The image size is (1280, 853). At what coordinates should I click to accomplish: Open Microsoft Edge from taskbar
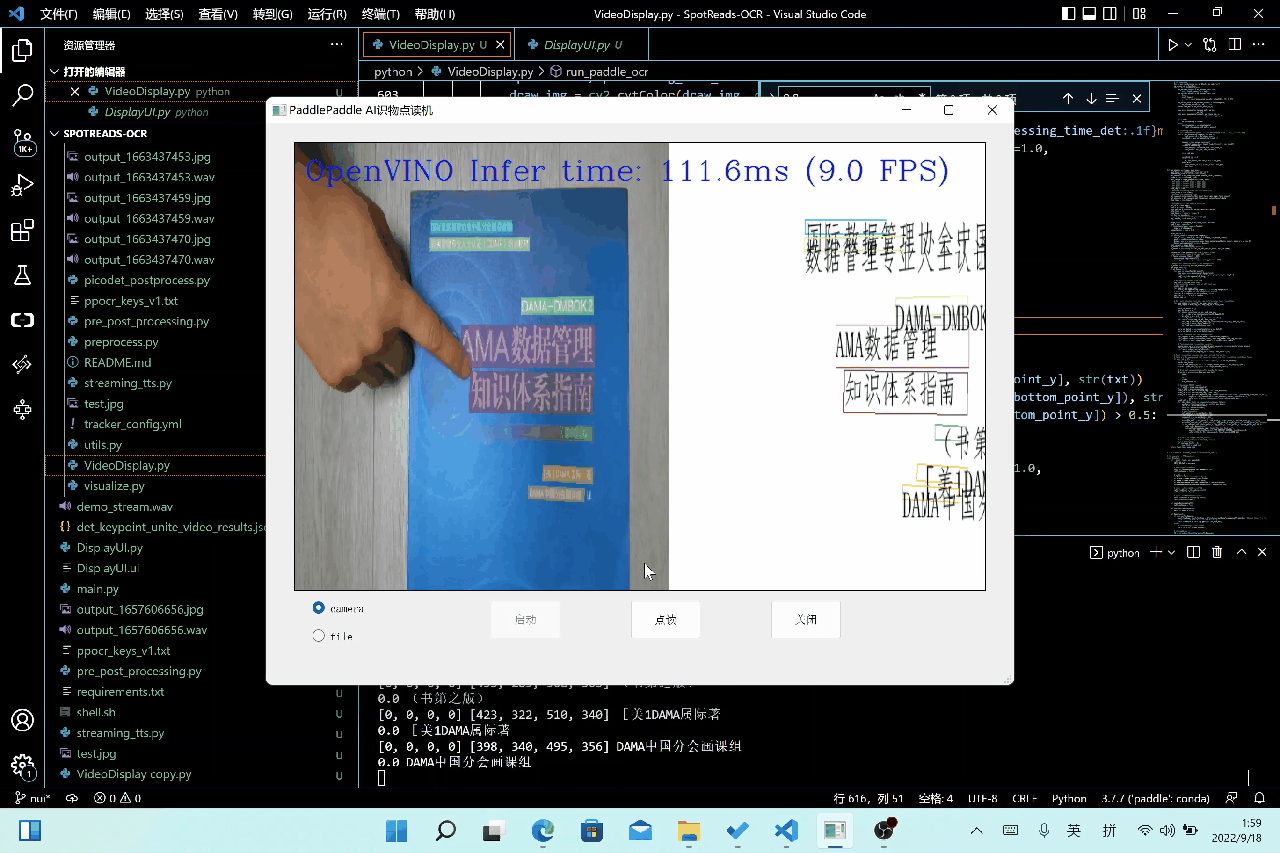pyautogui.click(x=543, y=830)
